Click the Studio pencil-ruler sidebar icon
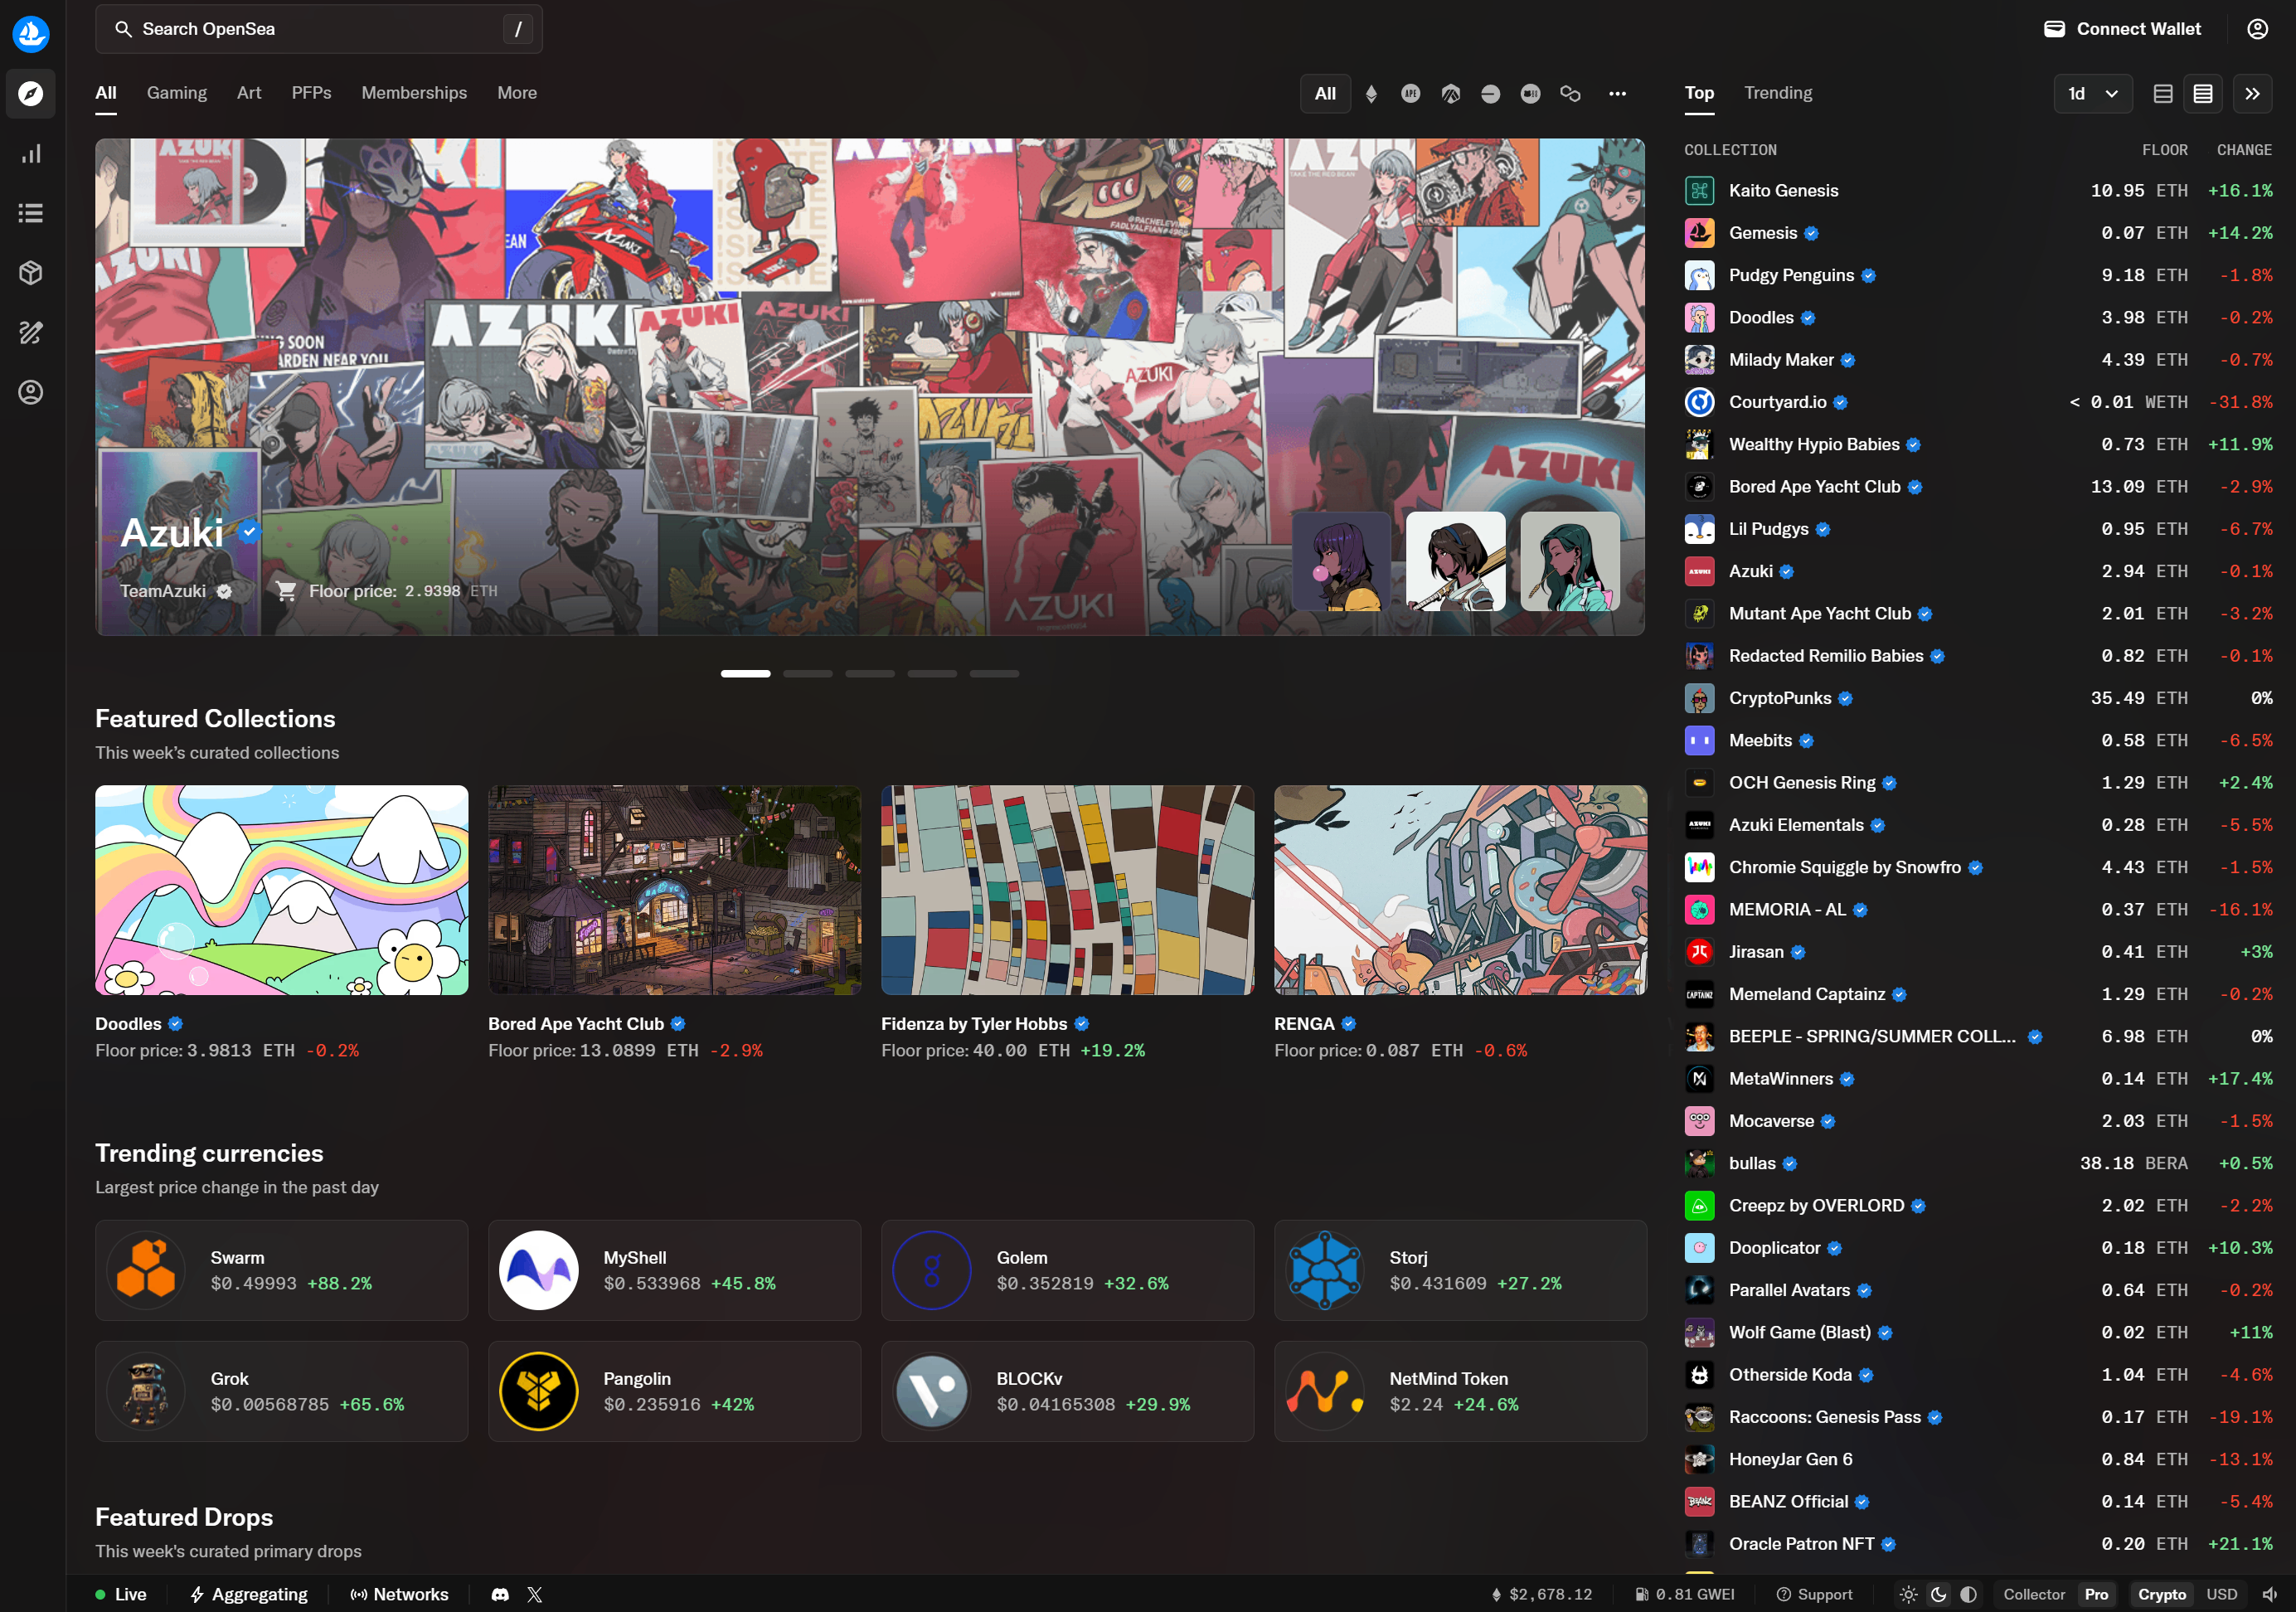Screen dimensions: 2296x1612 tap(31, 333)
